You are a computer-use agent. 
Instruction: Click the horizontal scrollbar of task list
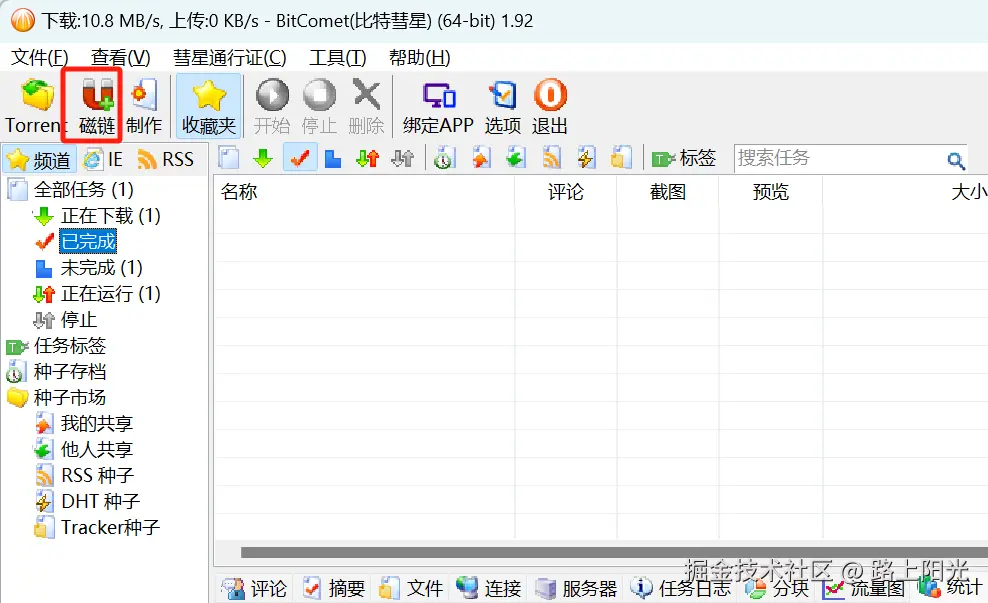[614, 553]
